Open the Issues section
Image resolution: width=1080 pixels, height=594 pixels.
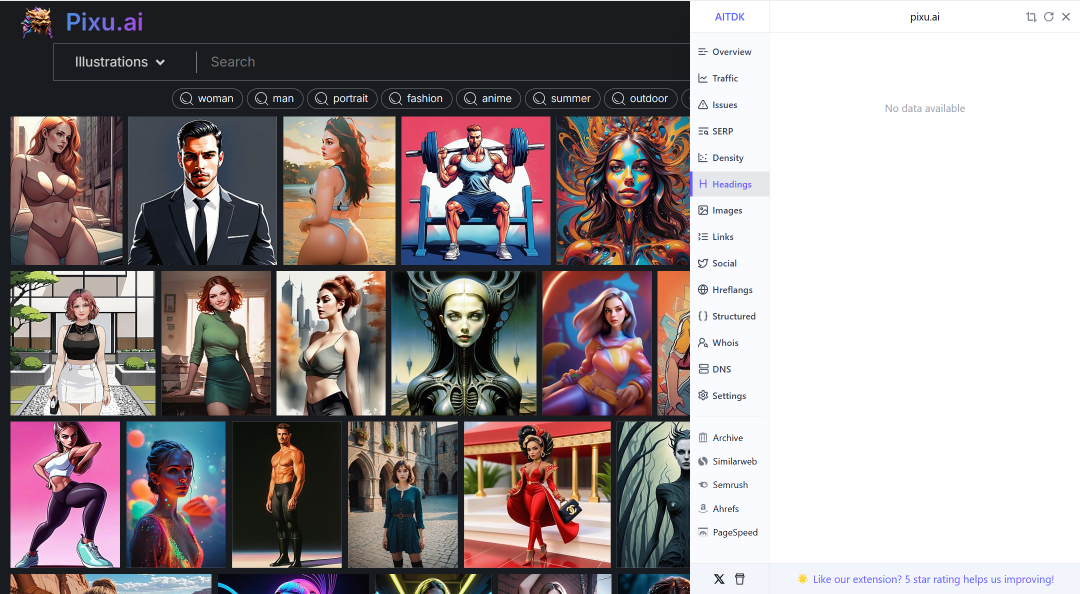pos(729,105)
